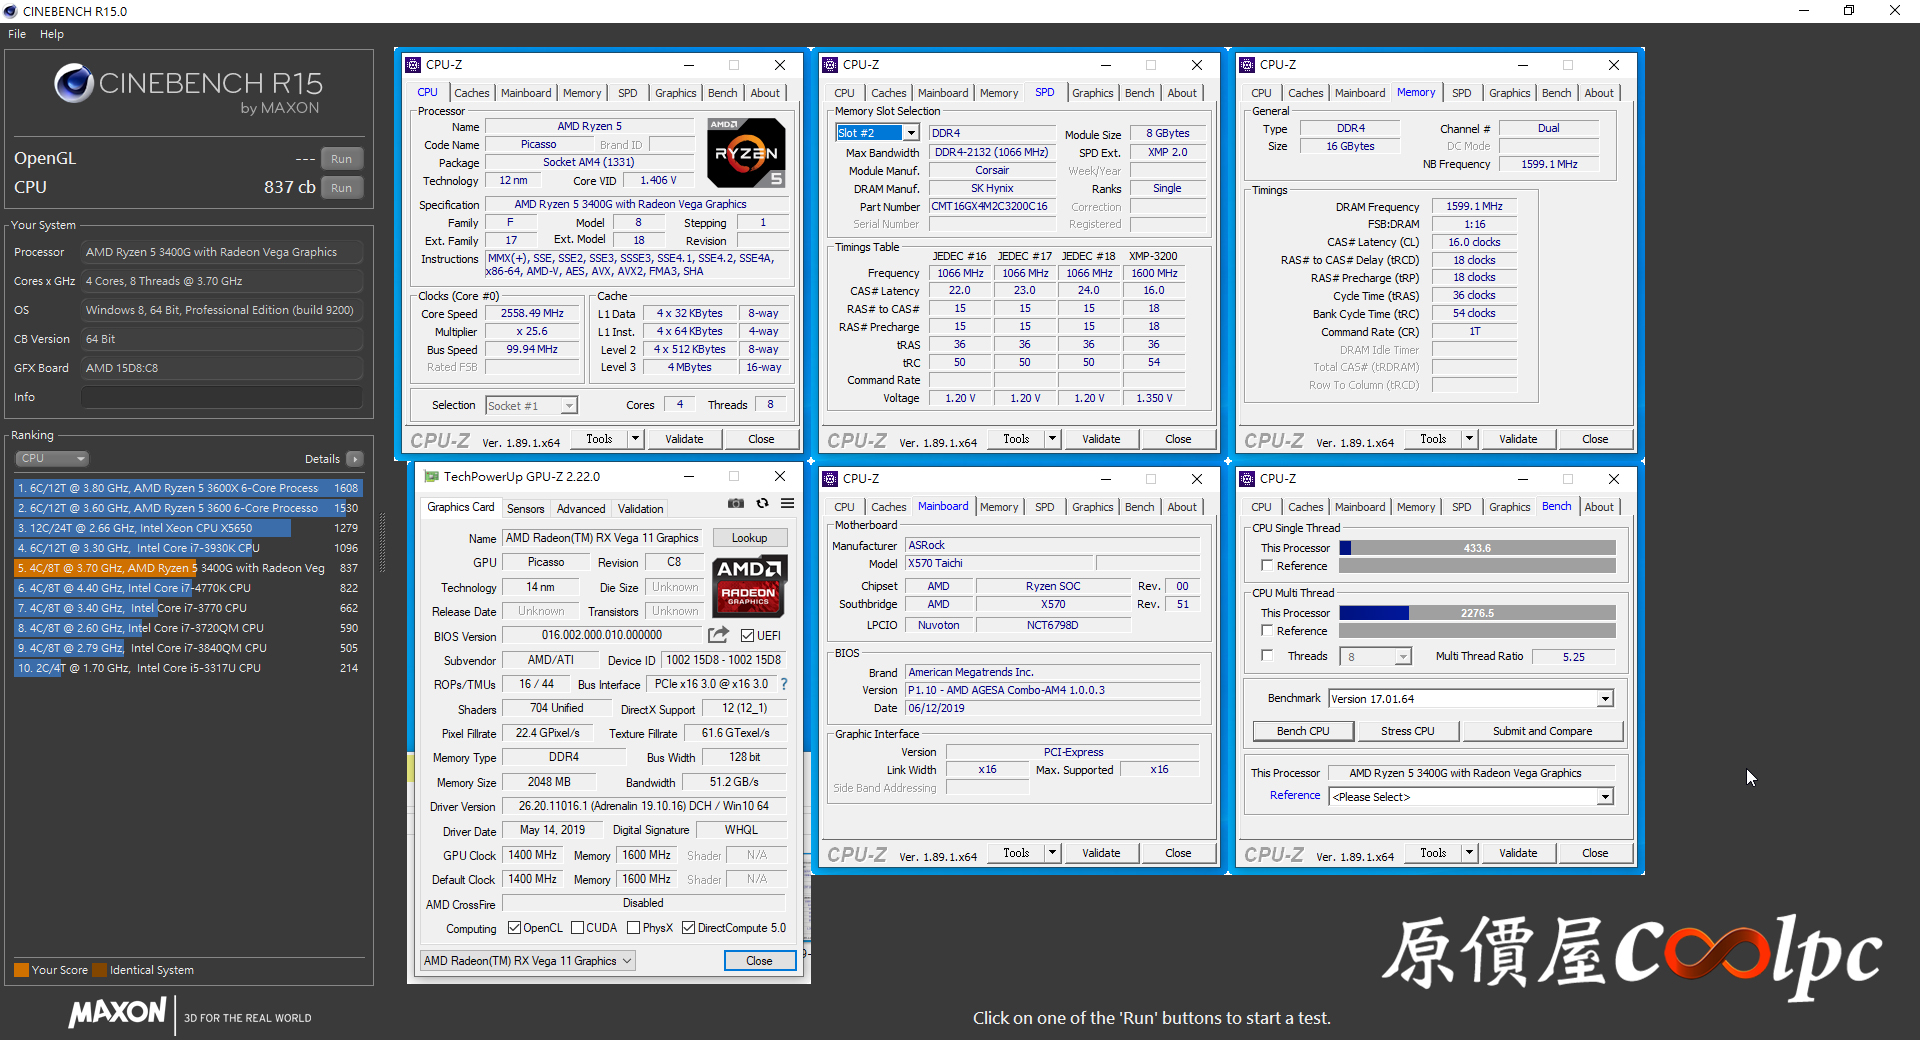Click Stress CPU button
This screenshot has width=1920, height=1040.
(x=1408, y=731)
